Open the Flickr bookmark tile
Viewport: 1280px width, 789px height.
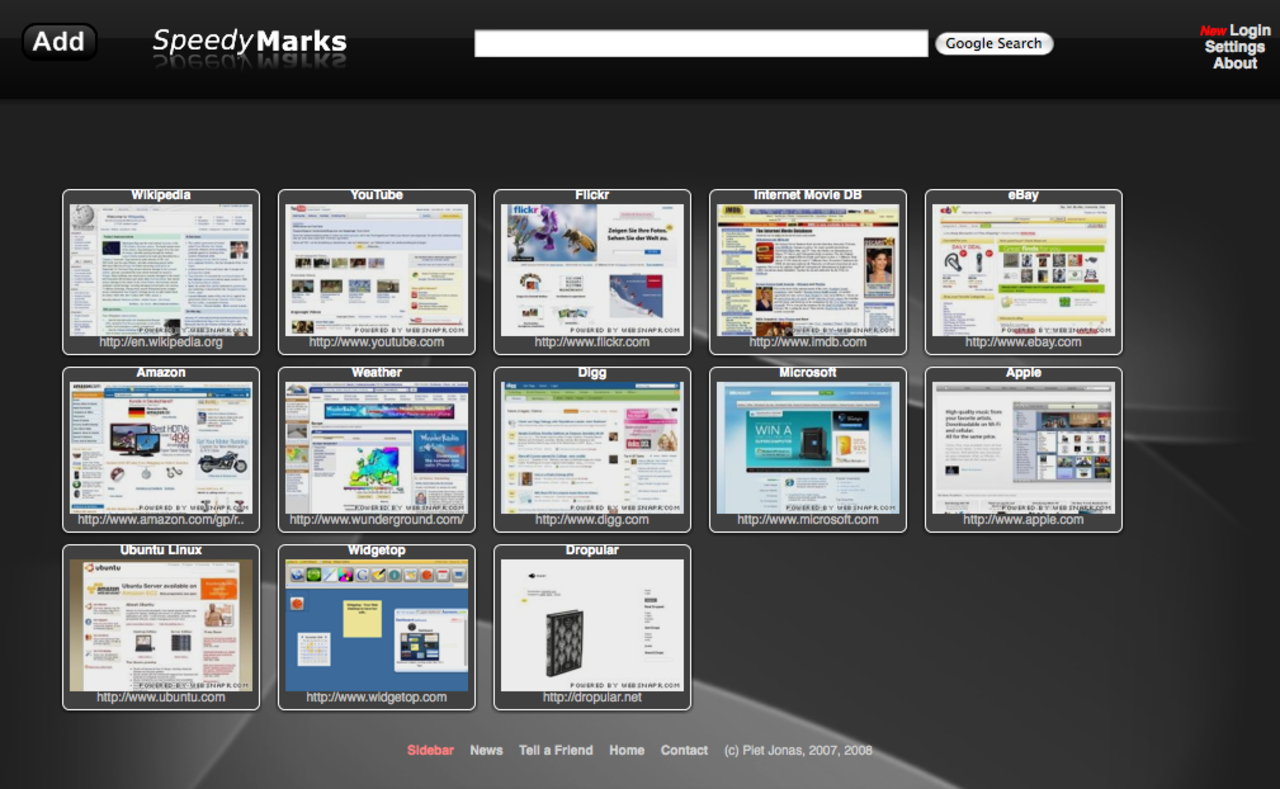(592, 270)
